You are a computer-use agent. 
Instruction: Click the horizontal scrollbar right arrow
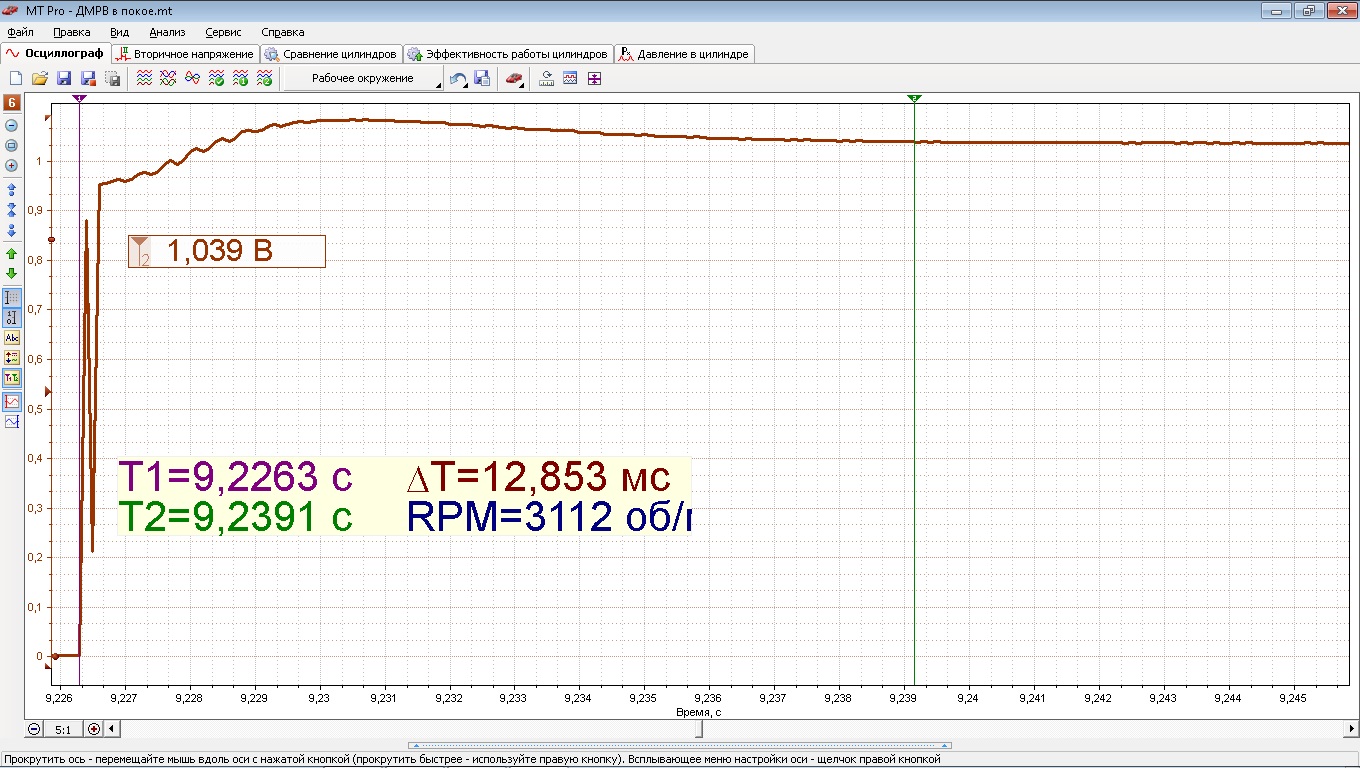(1351, 729)
